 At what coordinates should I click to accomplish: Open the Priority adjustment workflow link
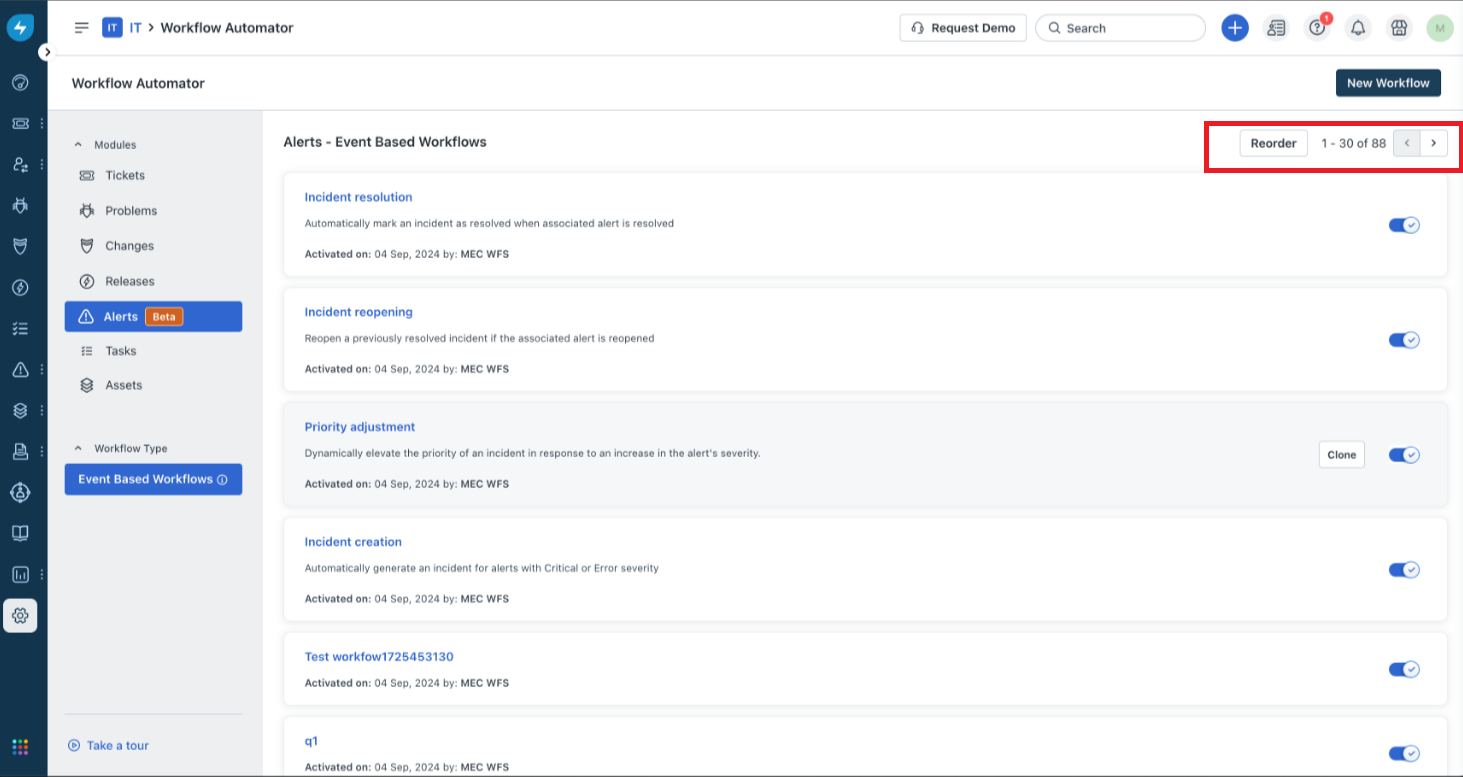click(360, 427)
